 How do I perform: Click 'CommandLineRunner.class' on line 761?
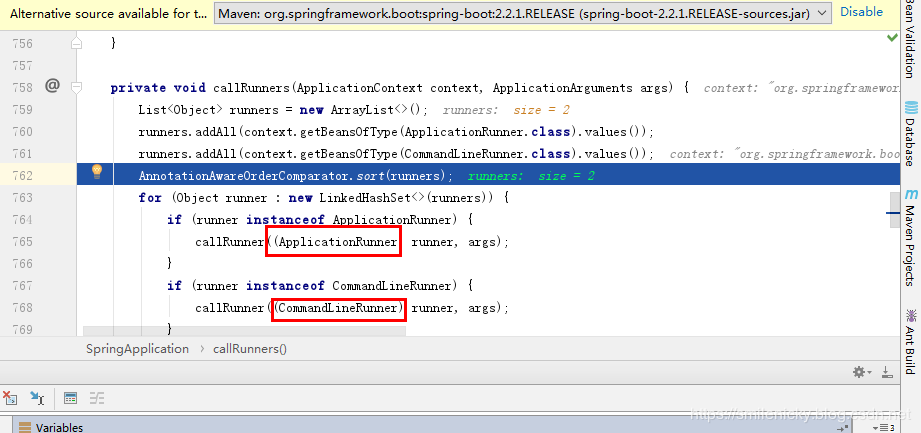pos(488,154)
